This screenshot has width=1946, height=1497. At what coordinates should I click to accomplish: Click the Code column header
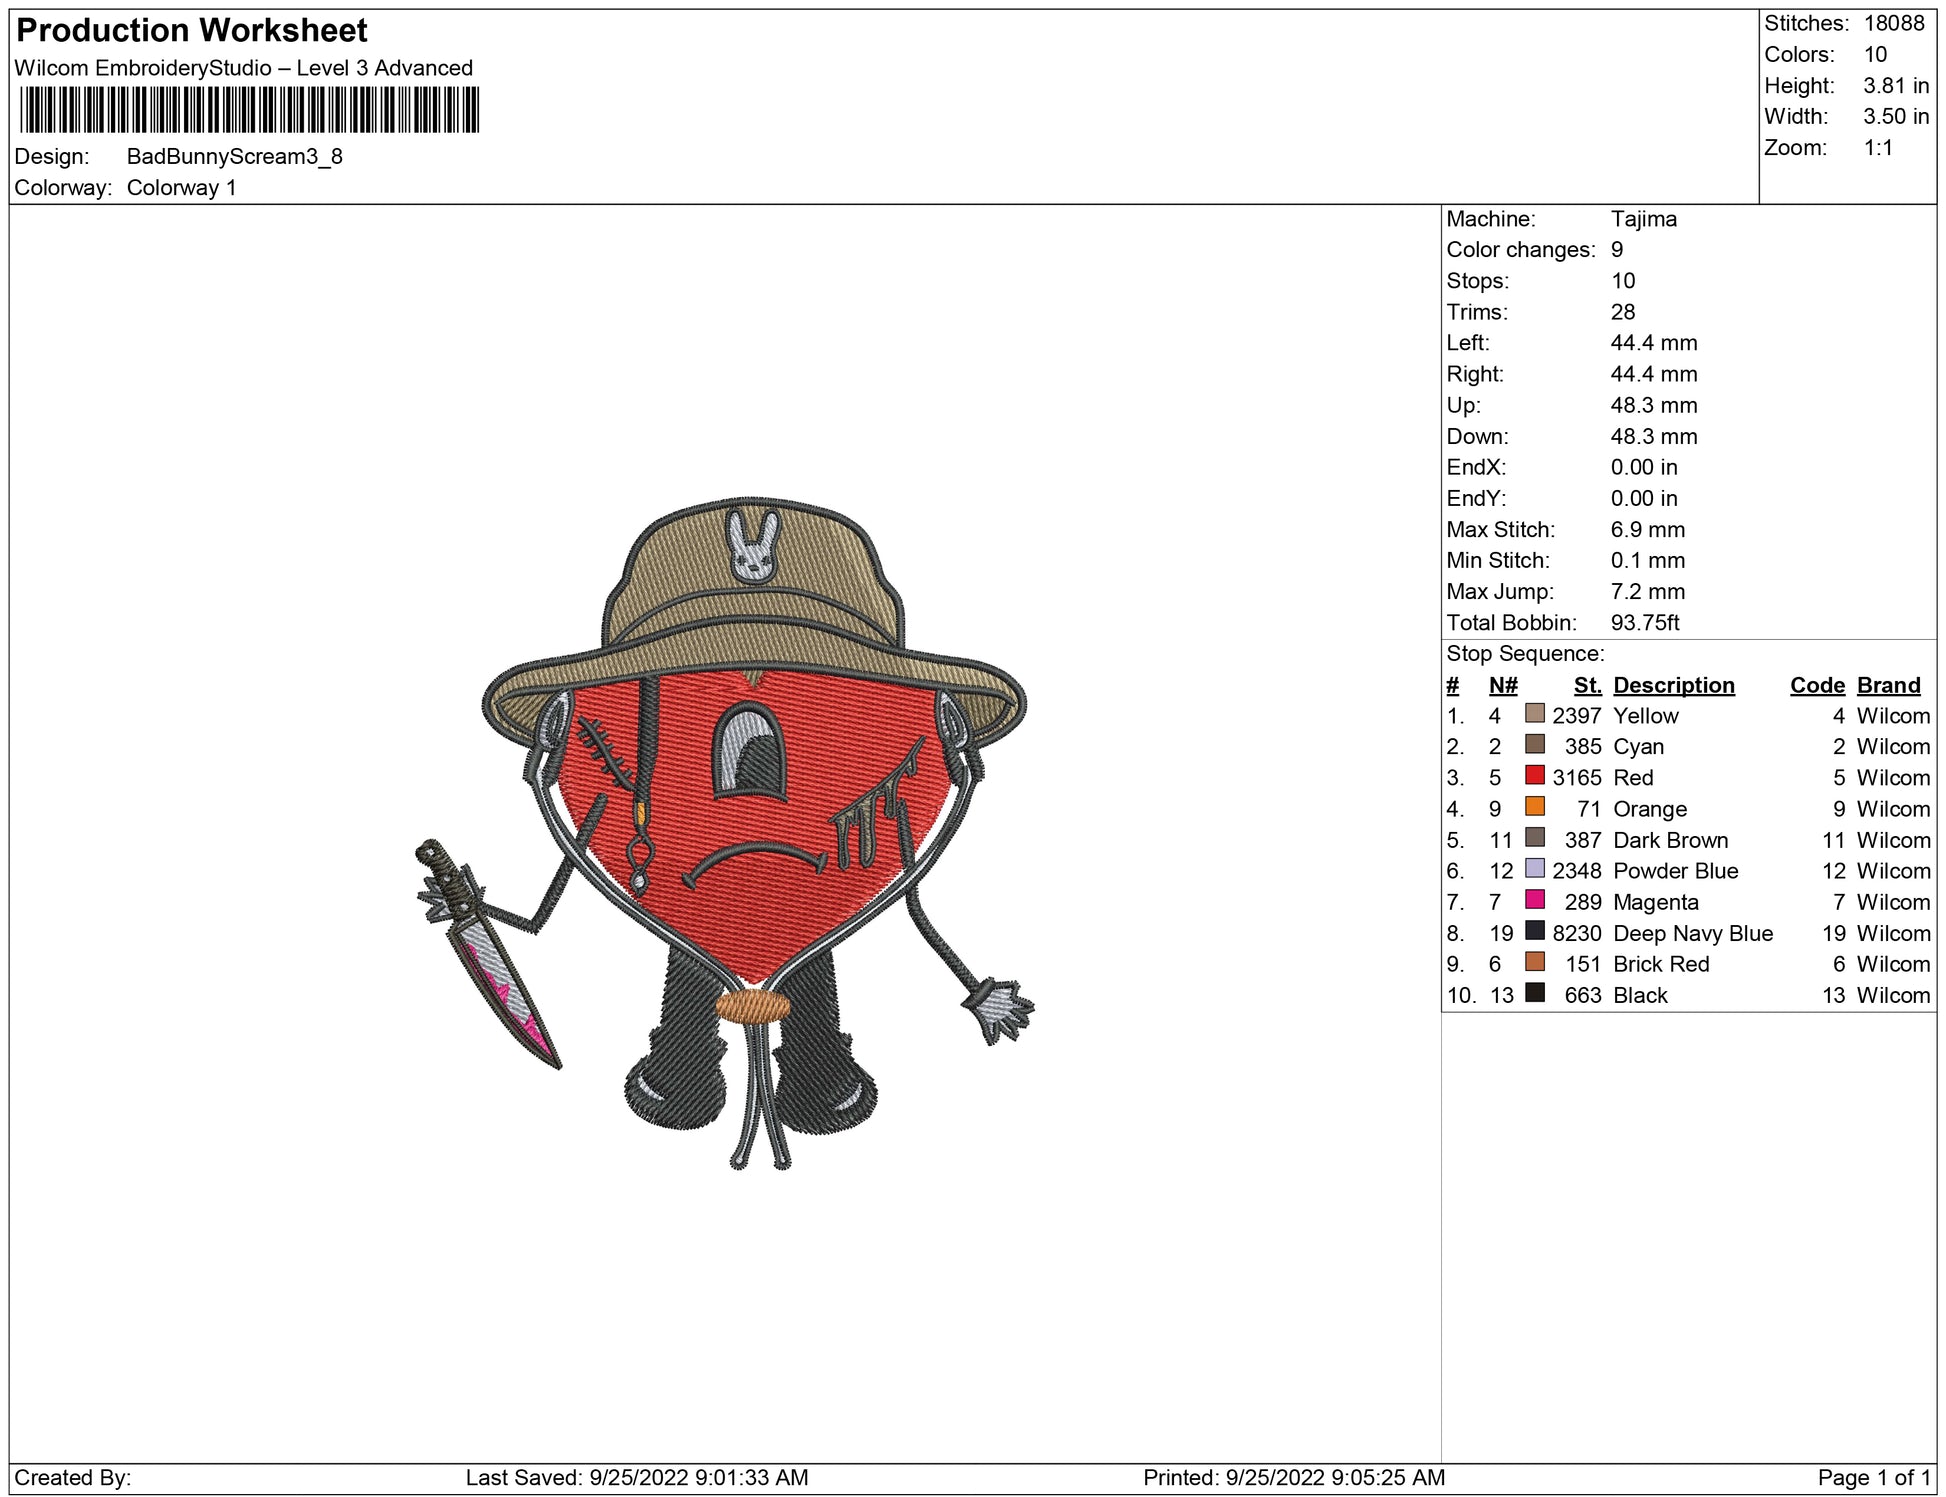pyautogui.click(x=1816, y=685)
